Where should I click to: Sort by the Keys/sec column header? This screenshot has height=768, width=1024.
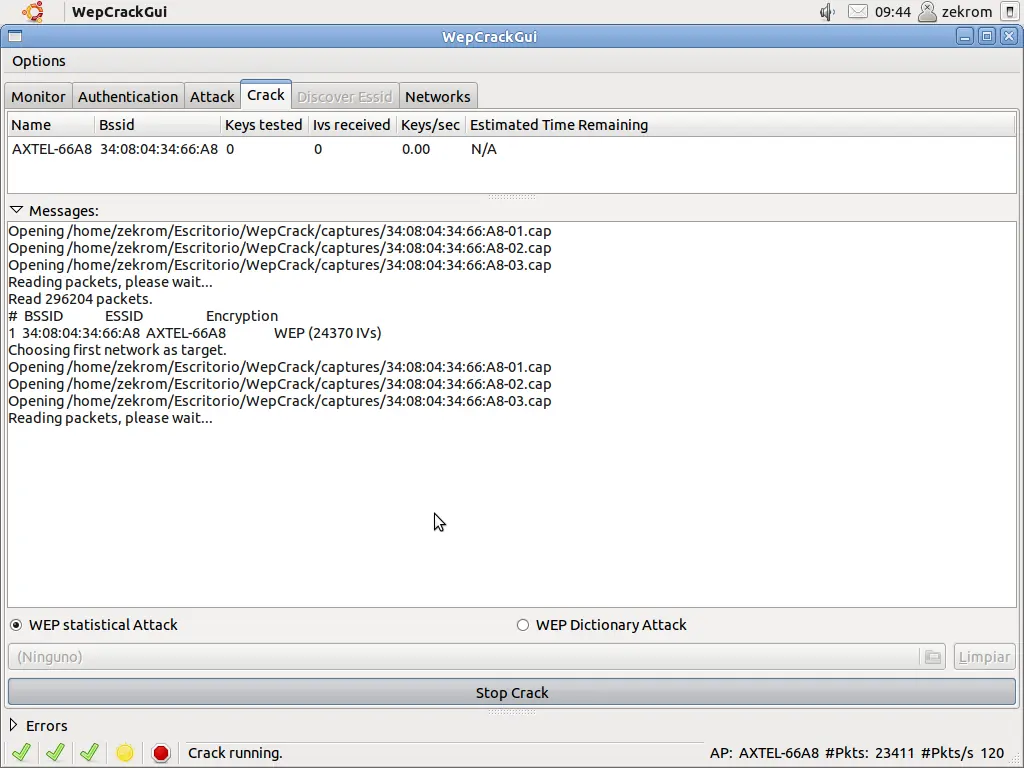(430, 125)
